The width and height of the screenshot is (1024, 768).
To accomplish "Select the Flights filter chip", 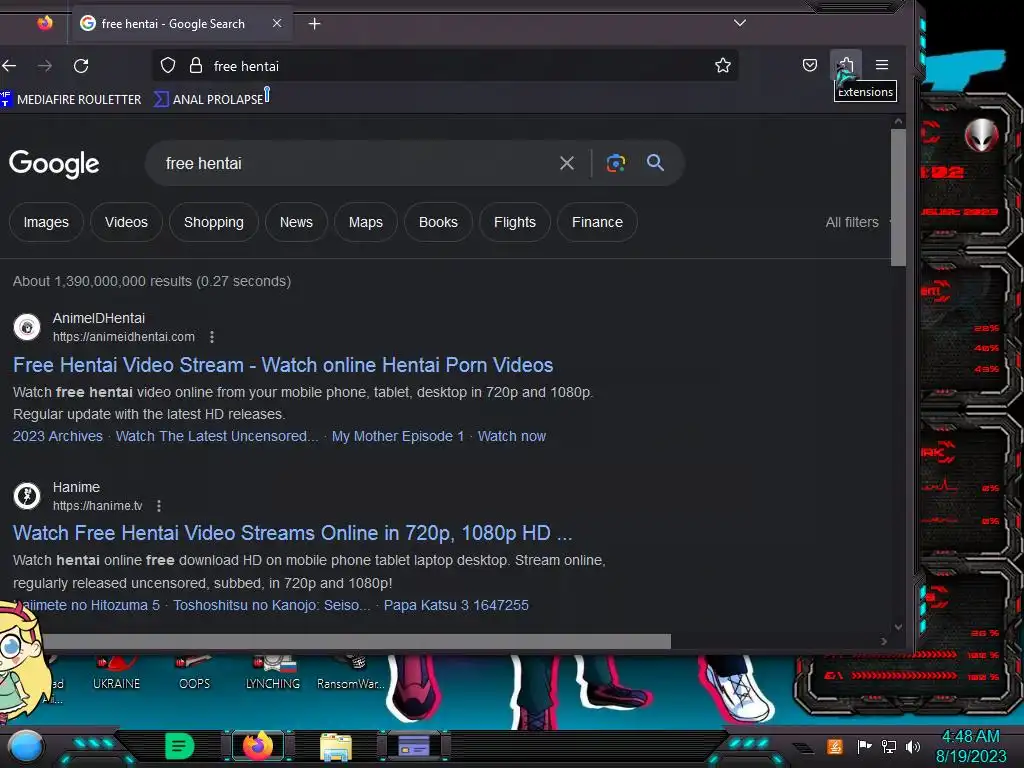I will point(515,222).
